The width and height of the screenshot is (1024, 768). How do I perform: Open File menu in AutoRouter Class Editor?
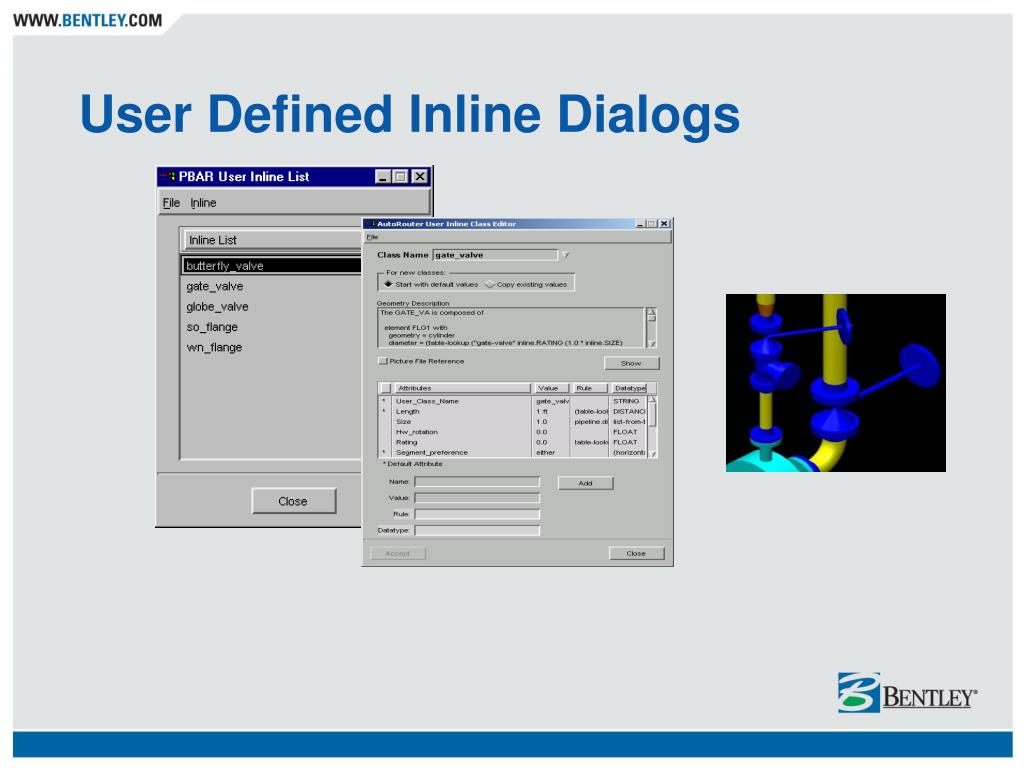[372, 236]
